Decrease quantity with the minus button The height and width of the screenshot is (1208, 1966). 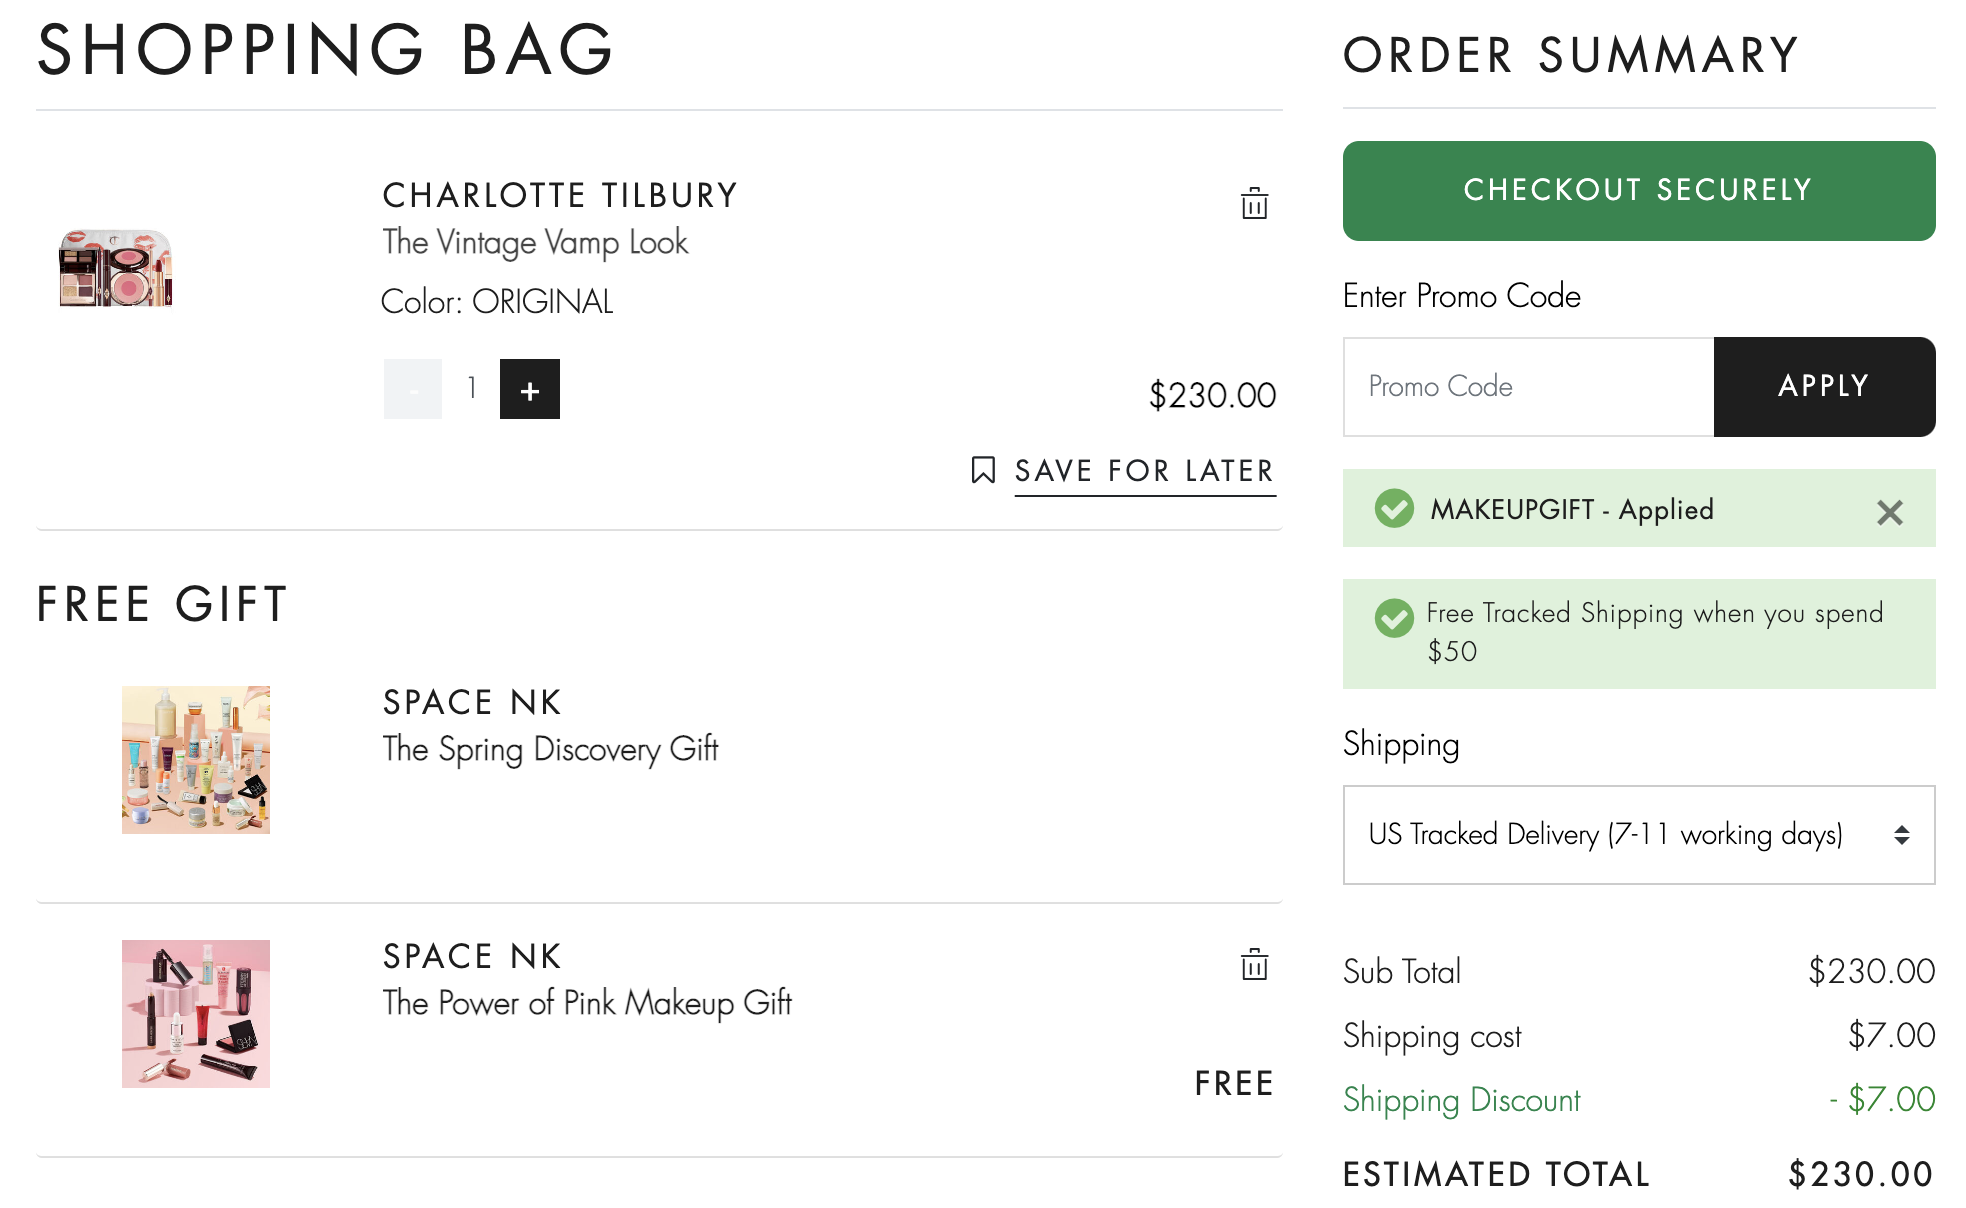coord(413,389)
